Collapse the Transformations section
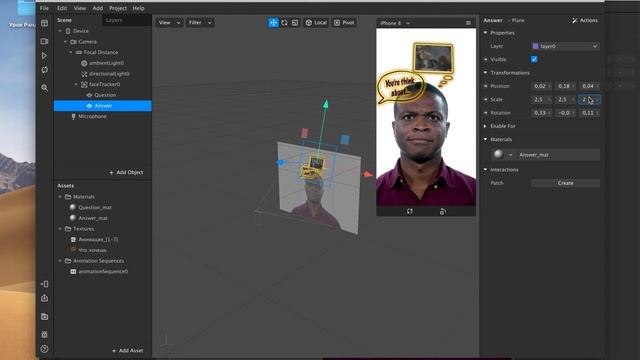 (x=486, y=73)
